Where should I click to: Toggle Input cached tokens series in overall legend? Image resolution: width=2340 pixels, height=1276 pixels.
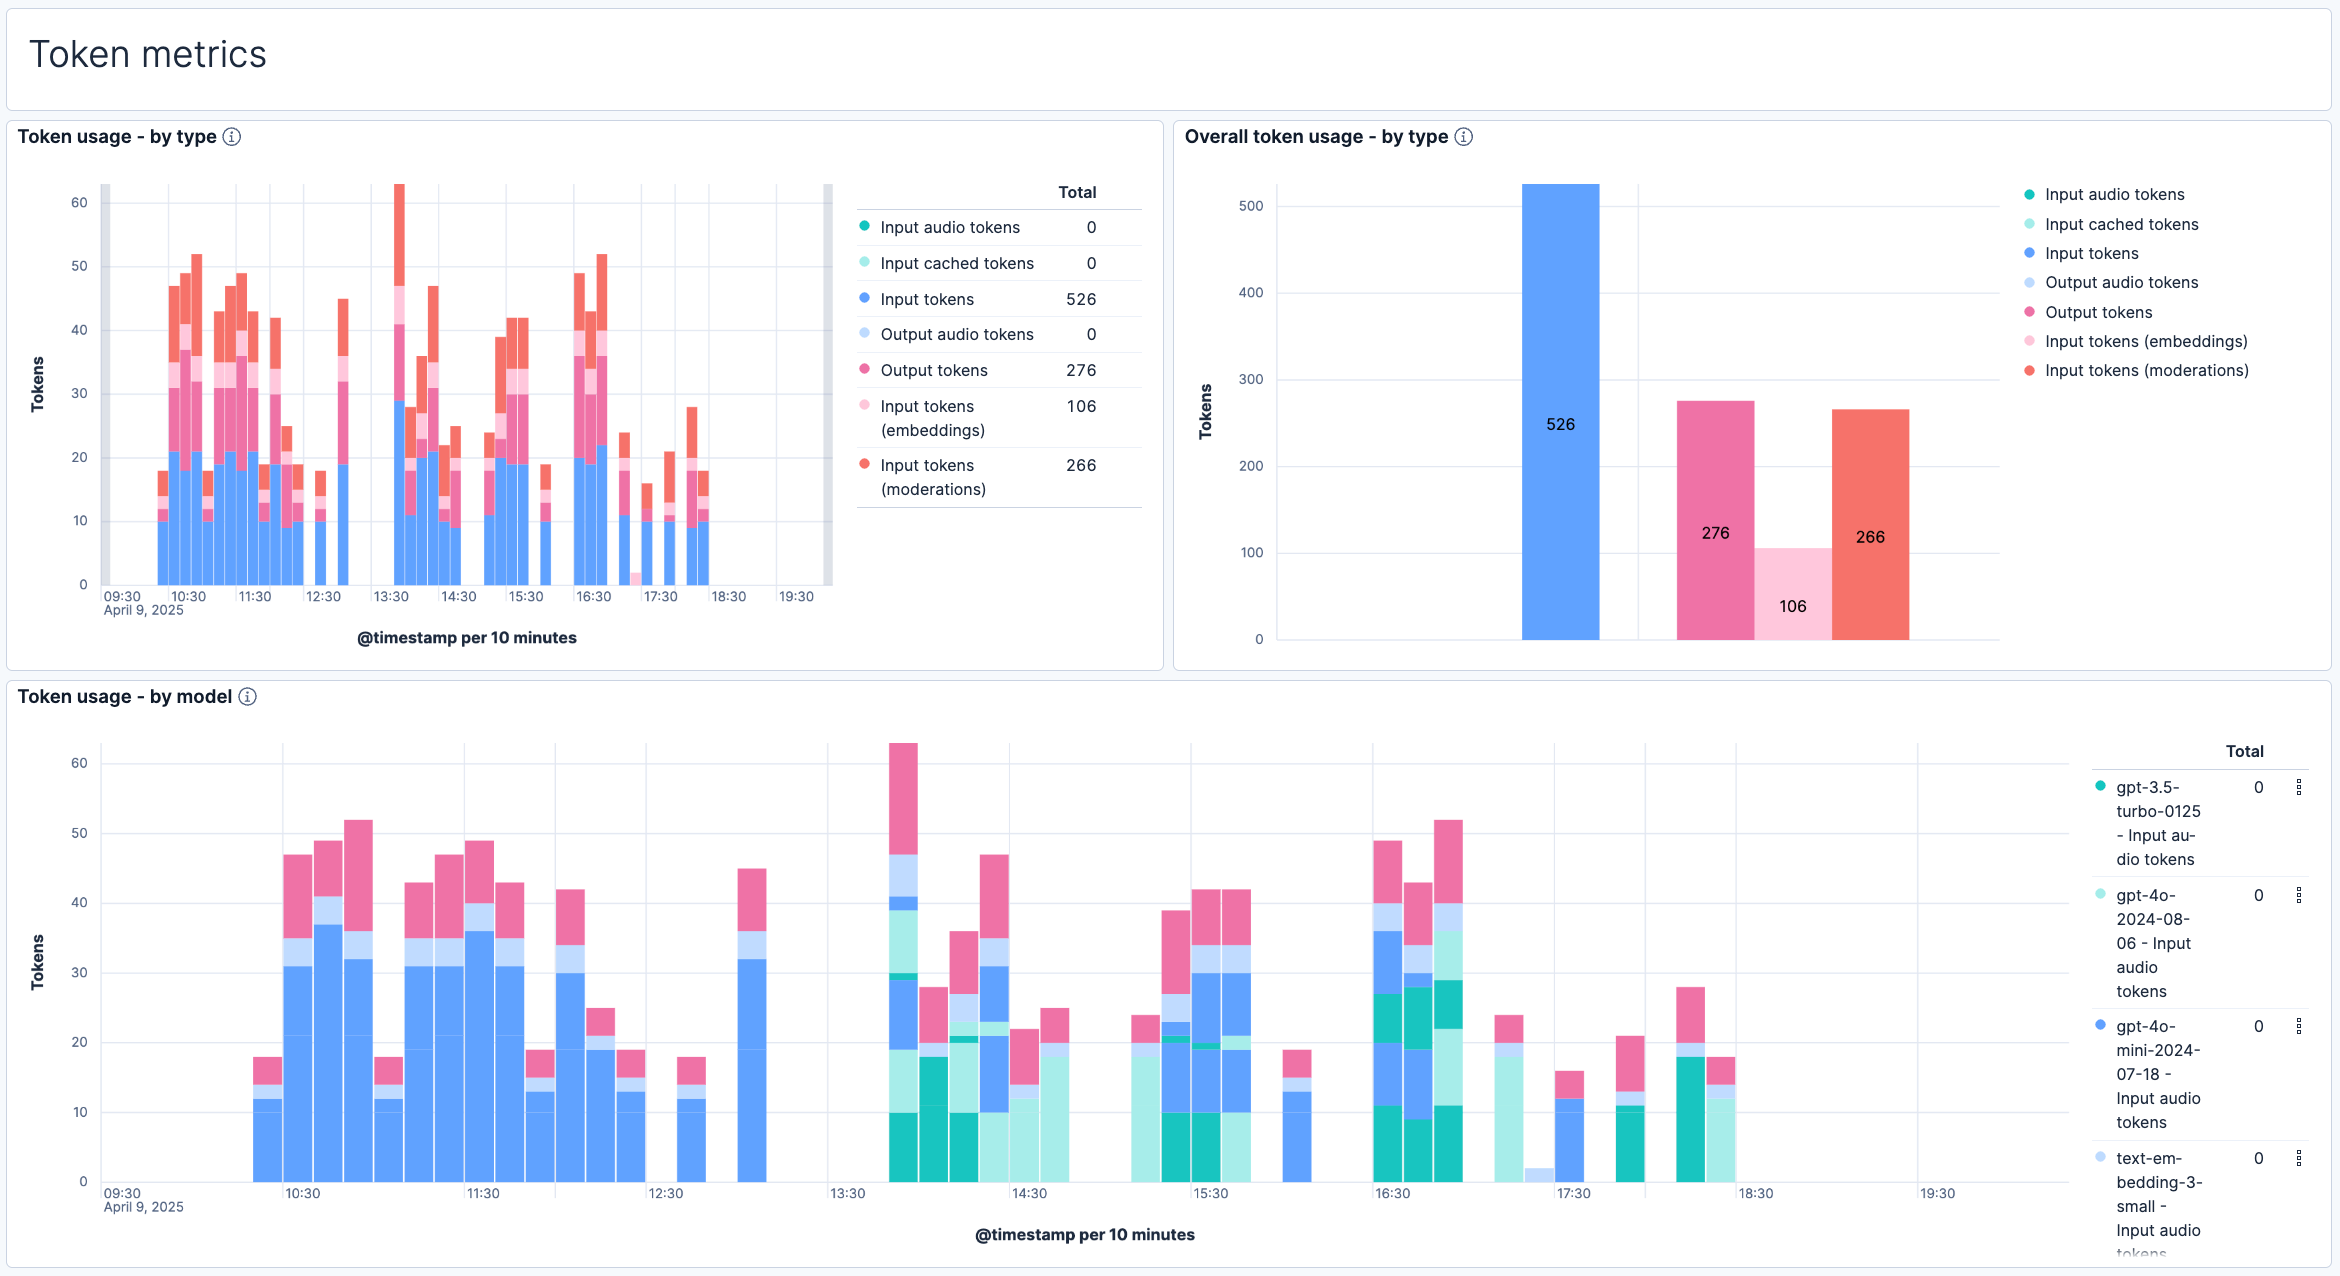(2121, 224)
